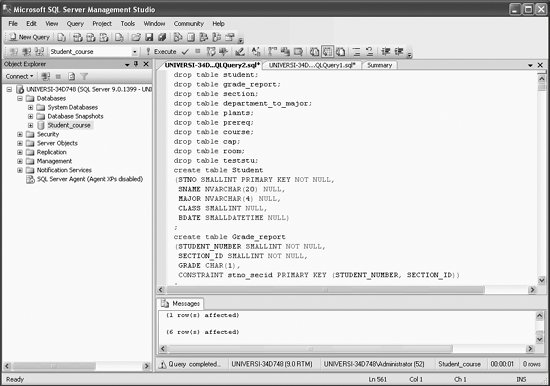Open the Student_course database dropdown
Viewport: 550px width, 386px height.
(x=135, y=52)
